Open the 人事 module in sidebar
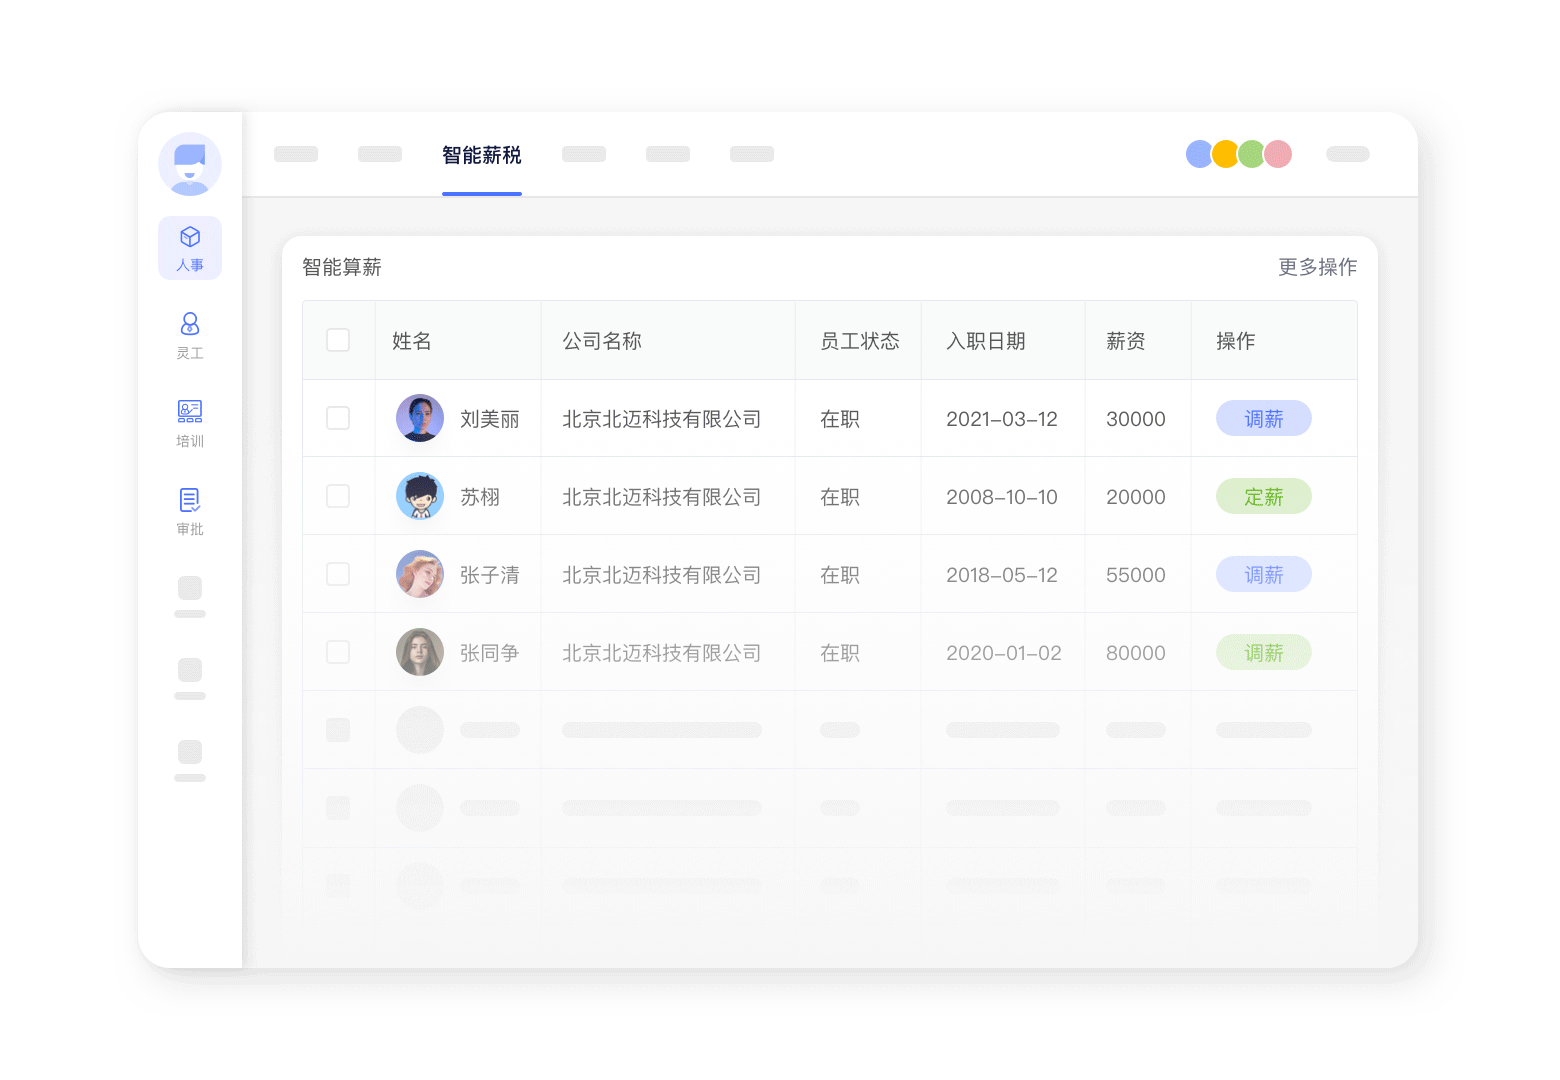This screenshot has width=1560, height=1080. point(190,248)
